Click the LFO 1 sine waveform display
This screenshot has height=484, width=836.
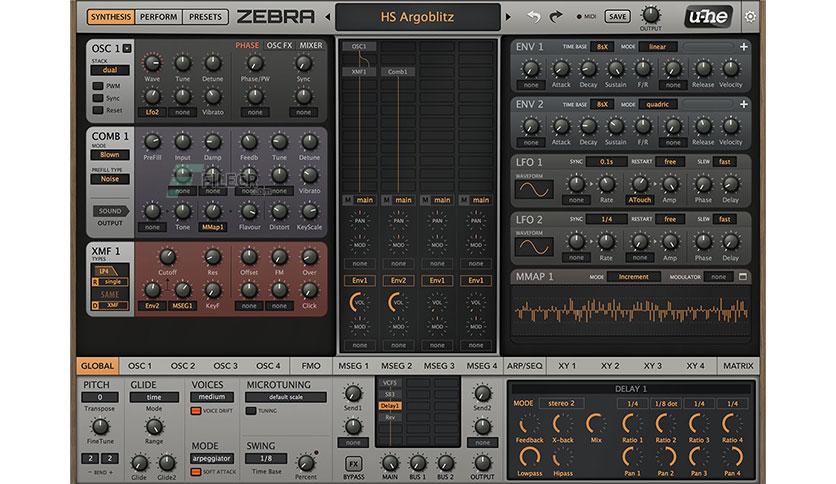(534, 190)
